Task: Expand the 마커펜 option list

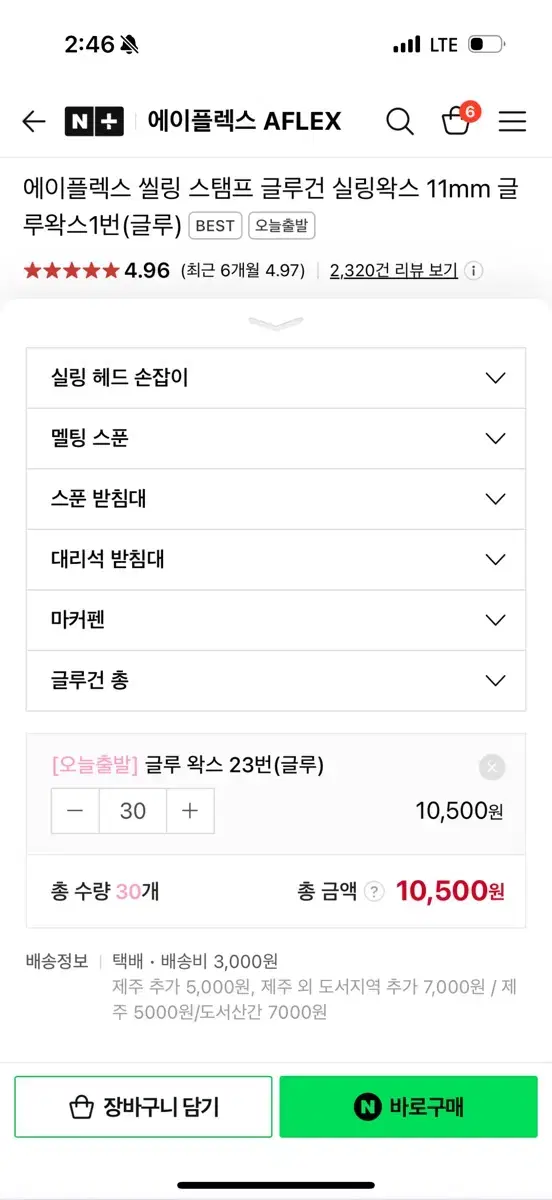Action: pos(276,620)
